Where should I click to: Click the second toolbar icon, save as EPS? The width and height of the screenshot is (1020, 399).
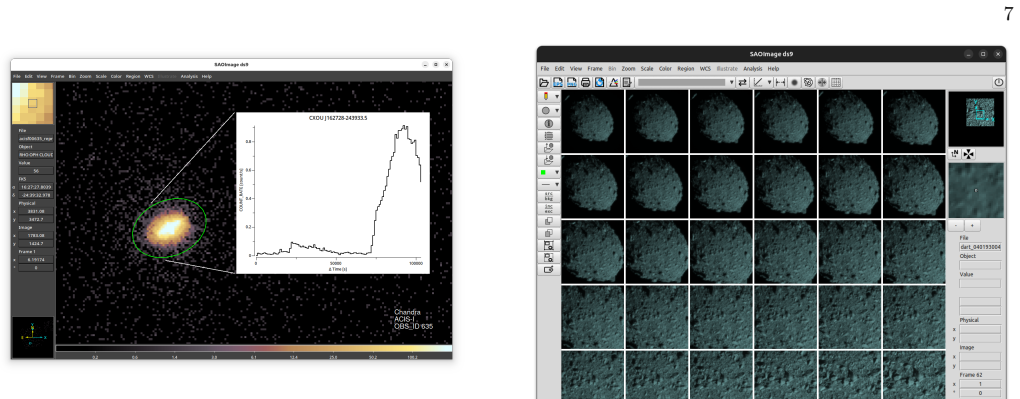pyautogui.click(x=558, y=83)
